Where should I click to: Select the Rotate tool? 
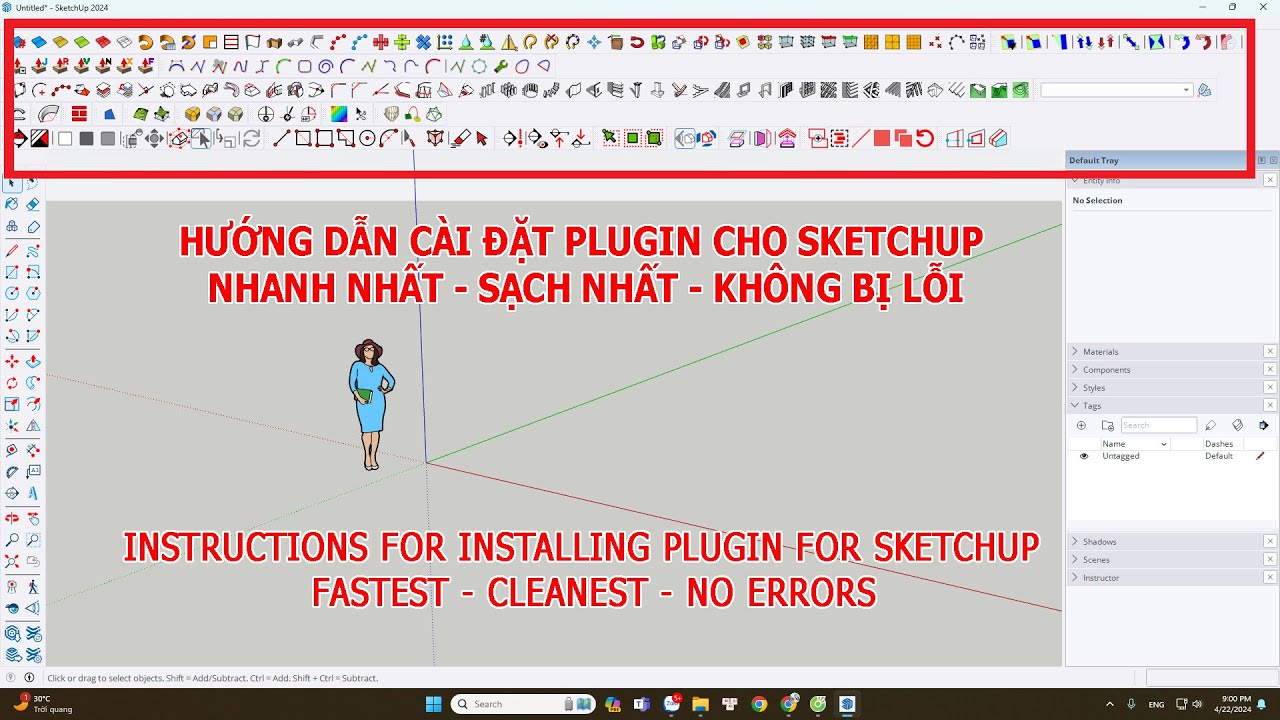12,383
